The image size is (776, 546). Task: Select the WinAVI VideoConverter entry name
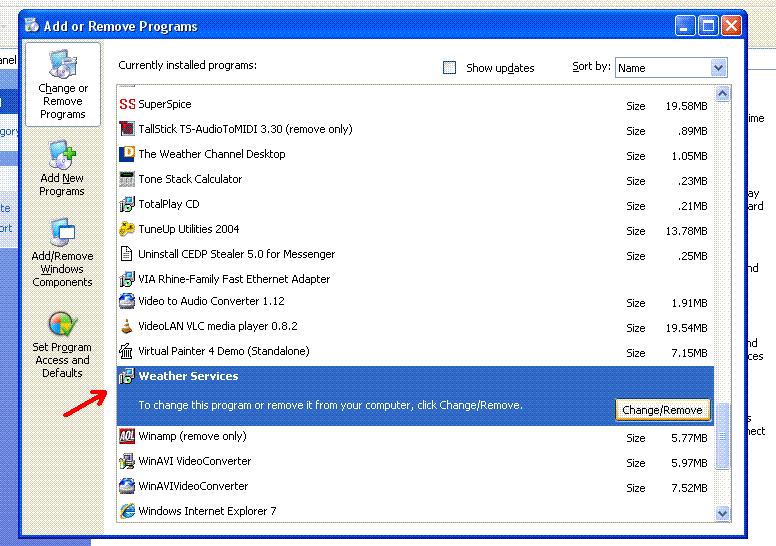[x=195, y=461]
